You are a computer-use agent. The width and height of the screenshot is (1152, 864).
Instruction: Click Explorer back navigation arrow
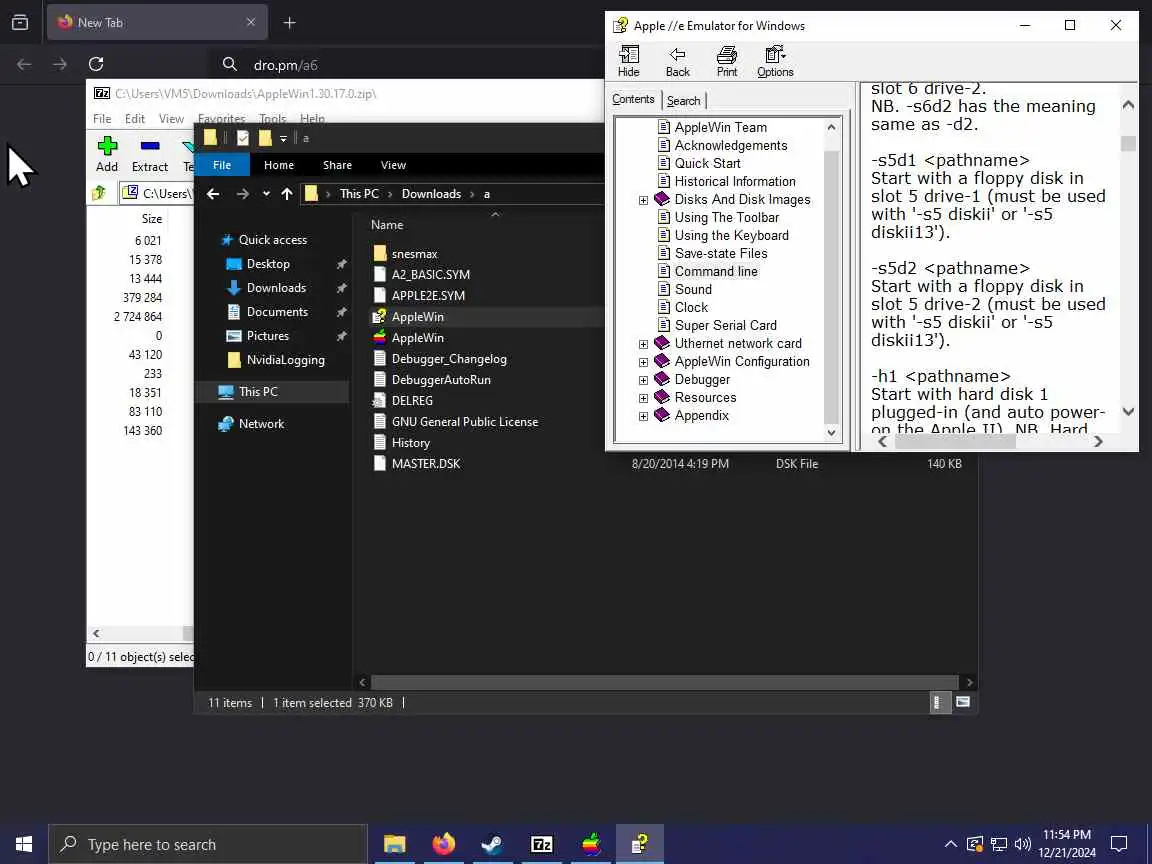pos(213,194)
